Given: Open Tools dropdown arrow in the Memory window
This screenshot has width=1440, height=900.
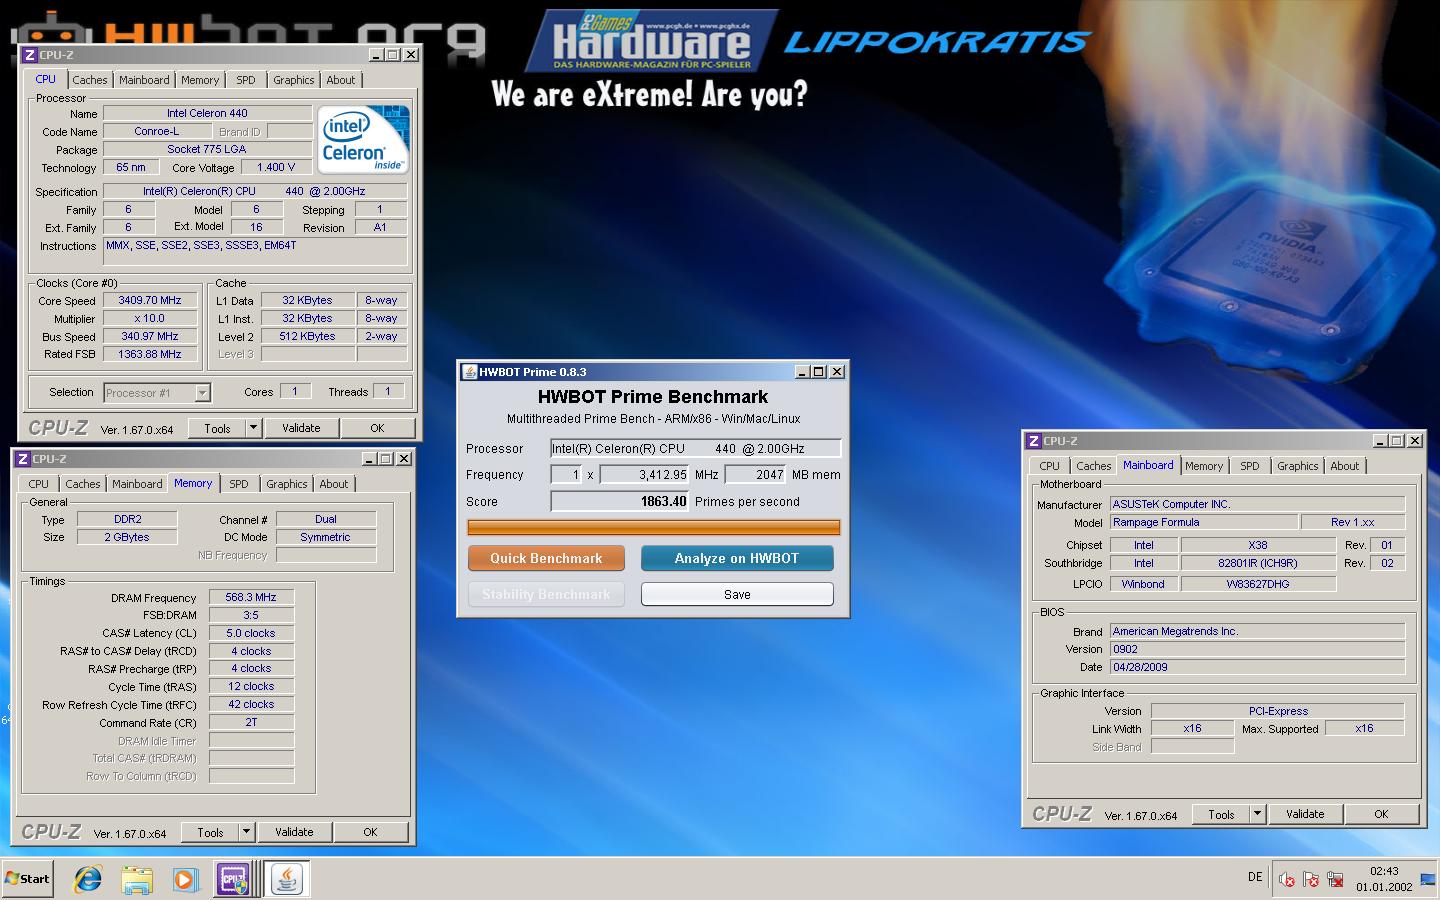Looking at the screenshot, I should pos(246,832).
